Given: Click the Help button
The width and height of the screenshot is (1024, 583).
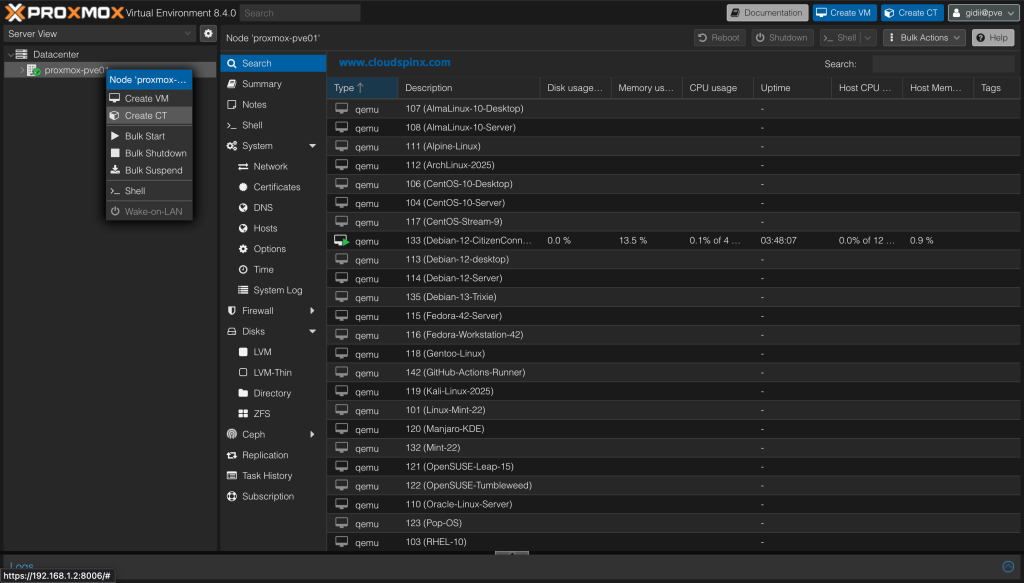Looking at the screenshot, I should coord(993,38).
